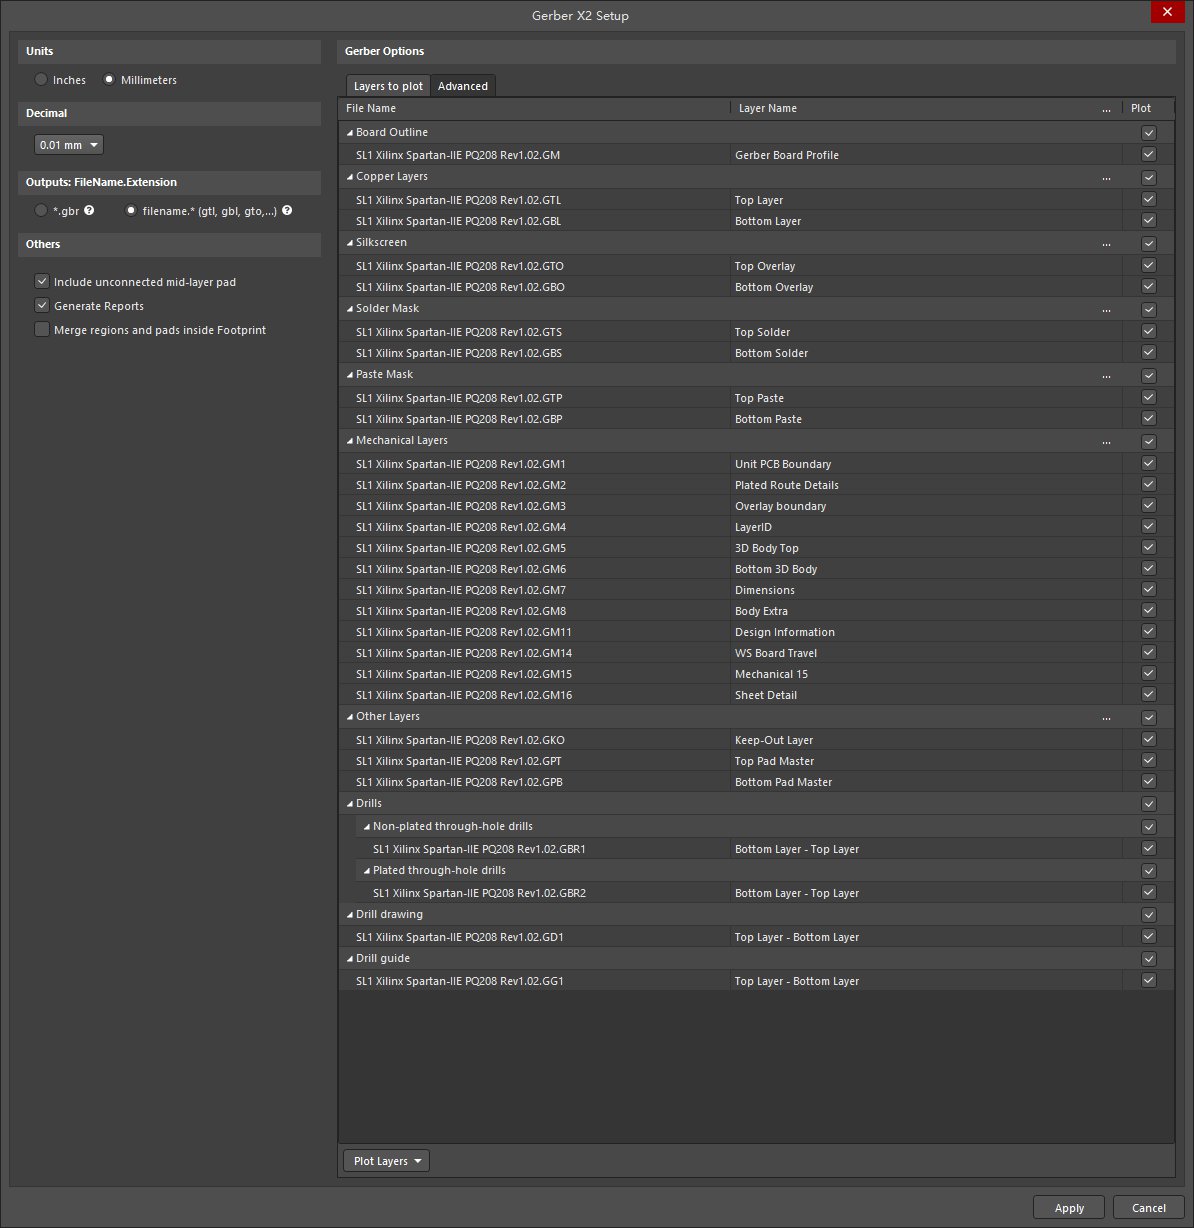
Task: Select the Top Pad Master layer name
Action: [x=775, y=761]
